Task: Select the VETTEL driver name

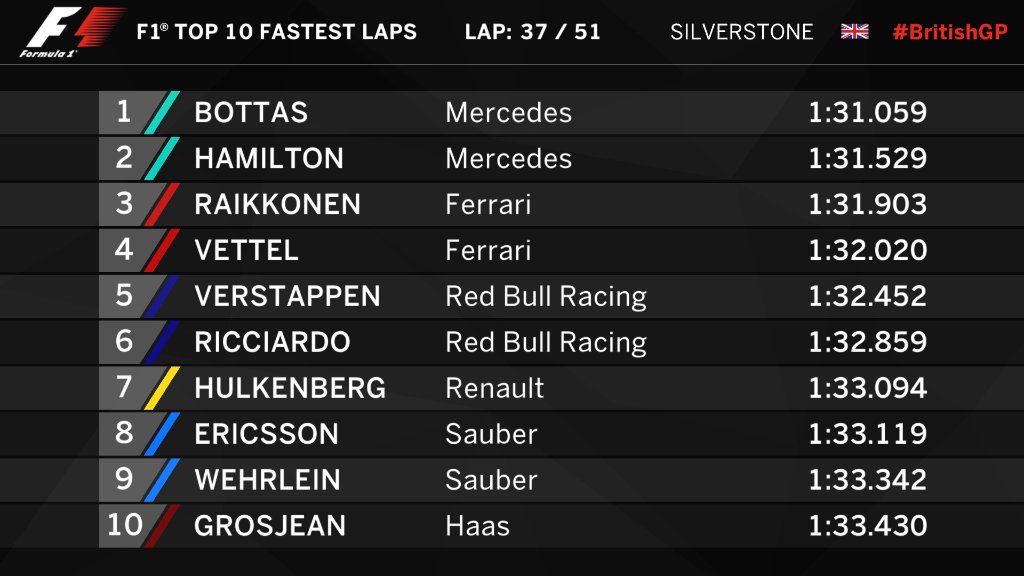Action: coord(246,250)
